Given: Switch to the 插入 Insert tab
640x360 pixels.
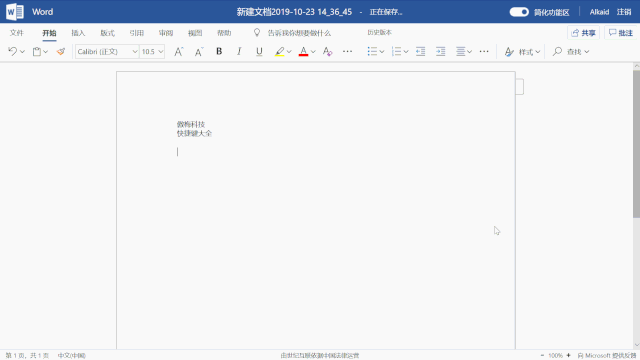Looking at the screenshot, I should pyautogui.click(x=78, y=33).
